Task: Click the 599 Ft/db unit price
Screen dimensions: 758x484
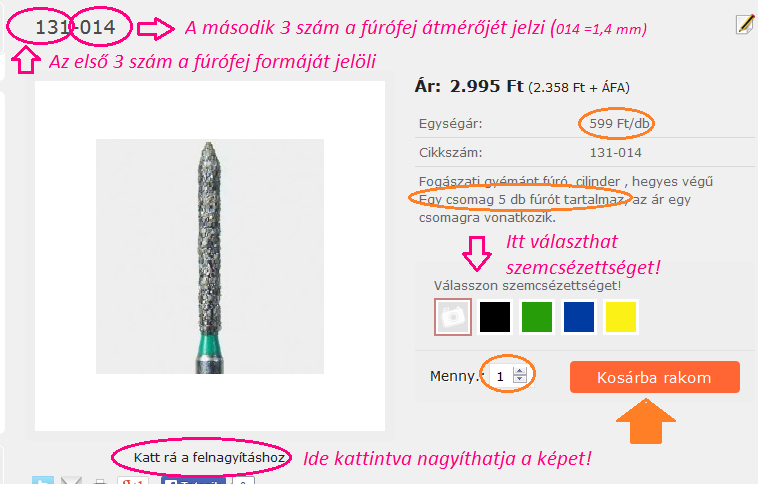Action: pos(619,124)
